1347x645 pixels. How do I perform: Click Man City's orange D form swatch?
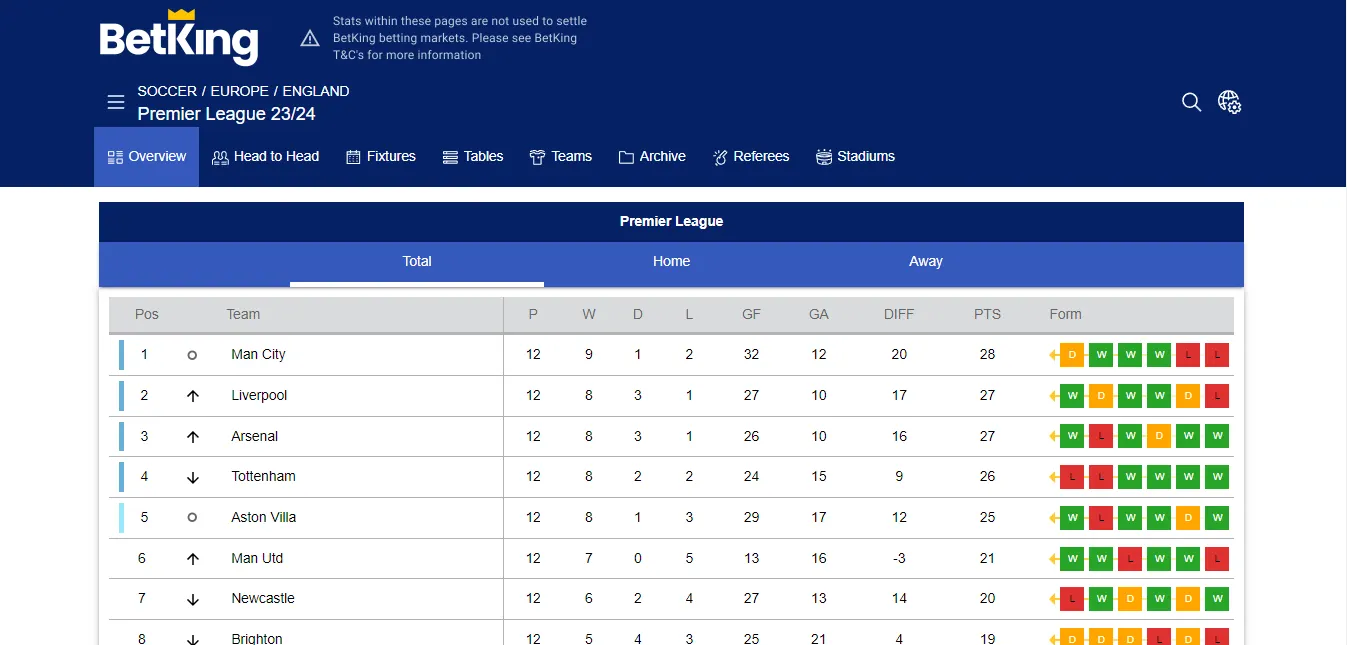point(1072,355)
